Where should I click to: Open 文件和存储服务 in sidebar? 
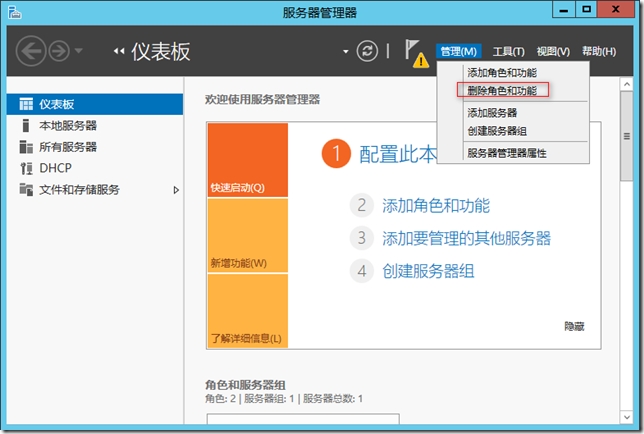point(95,189)
